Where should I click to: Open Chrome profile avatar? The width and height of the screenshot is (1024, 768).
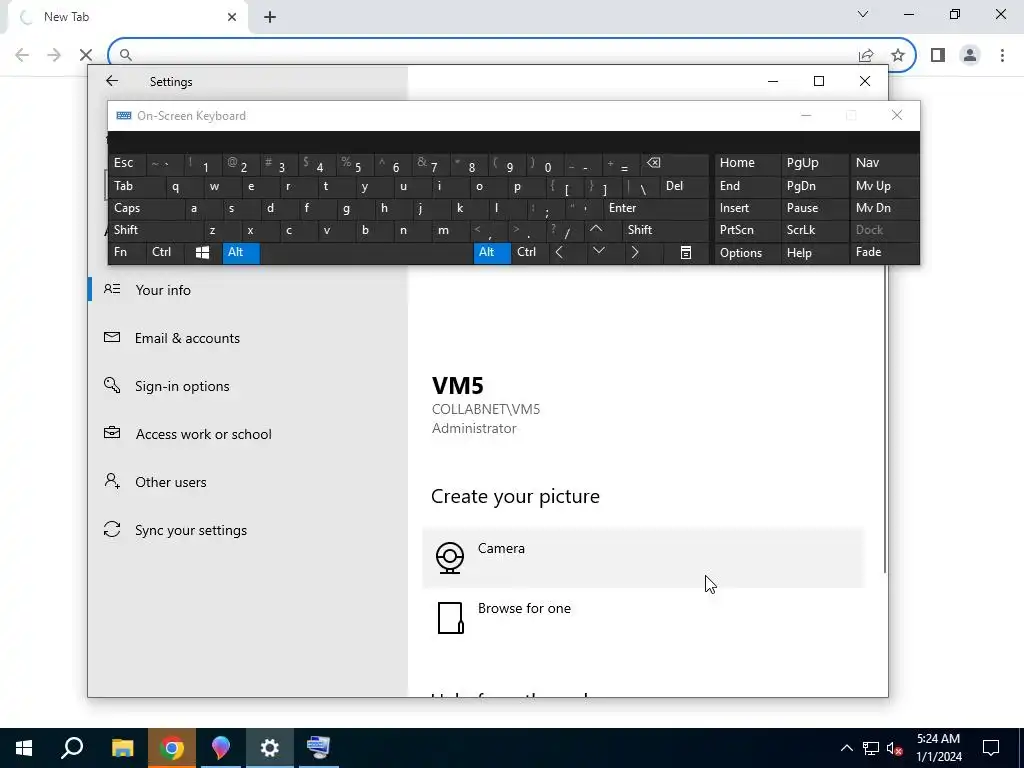[970, 55]
